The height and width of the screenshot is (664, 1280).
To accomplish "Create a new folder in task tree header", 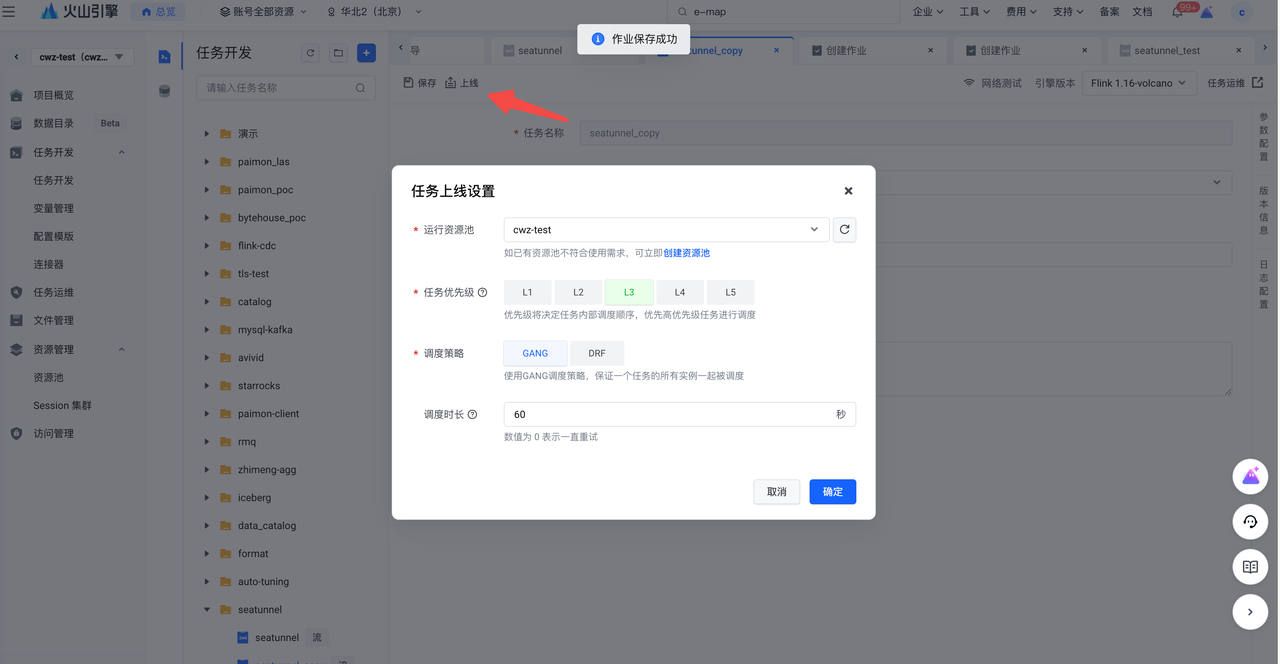I will [338, 53].
